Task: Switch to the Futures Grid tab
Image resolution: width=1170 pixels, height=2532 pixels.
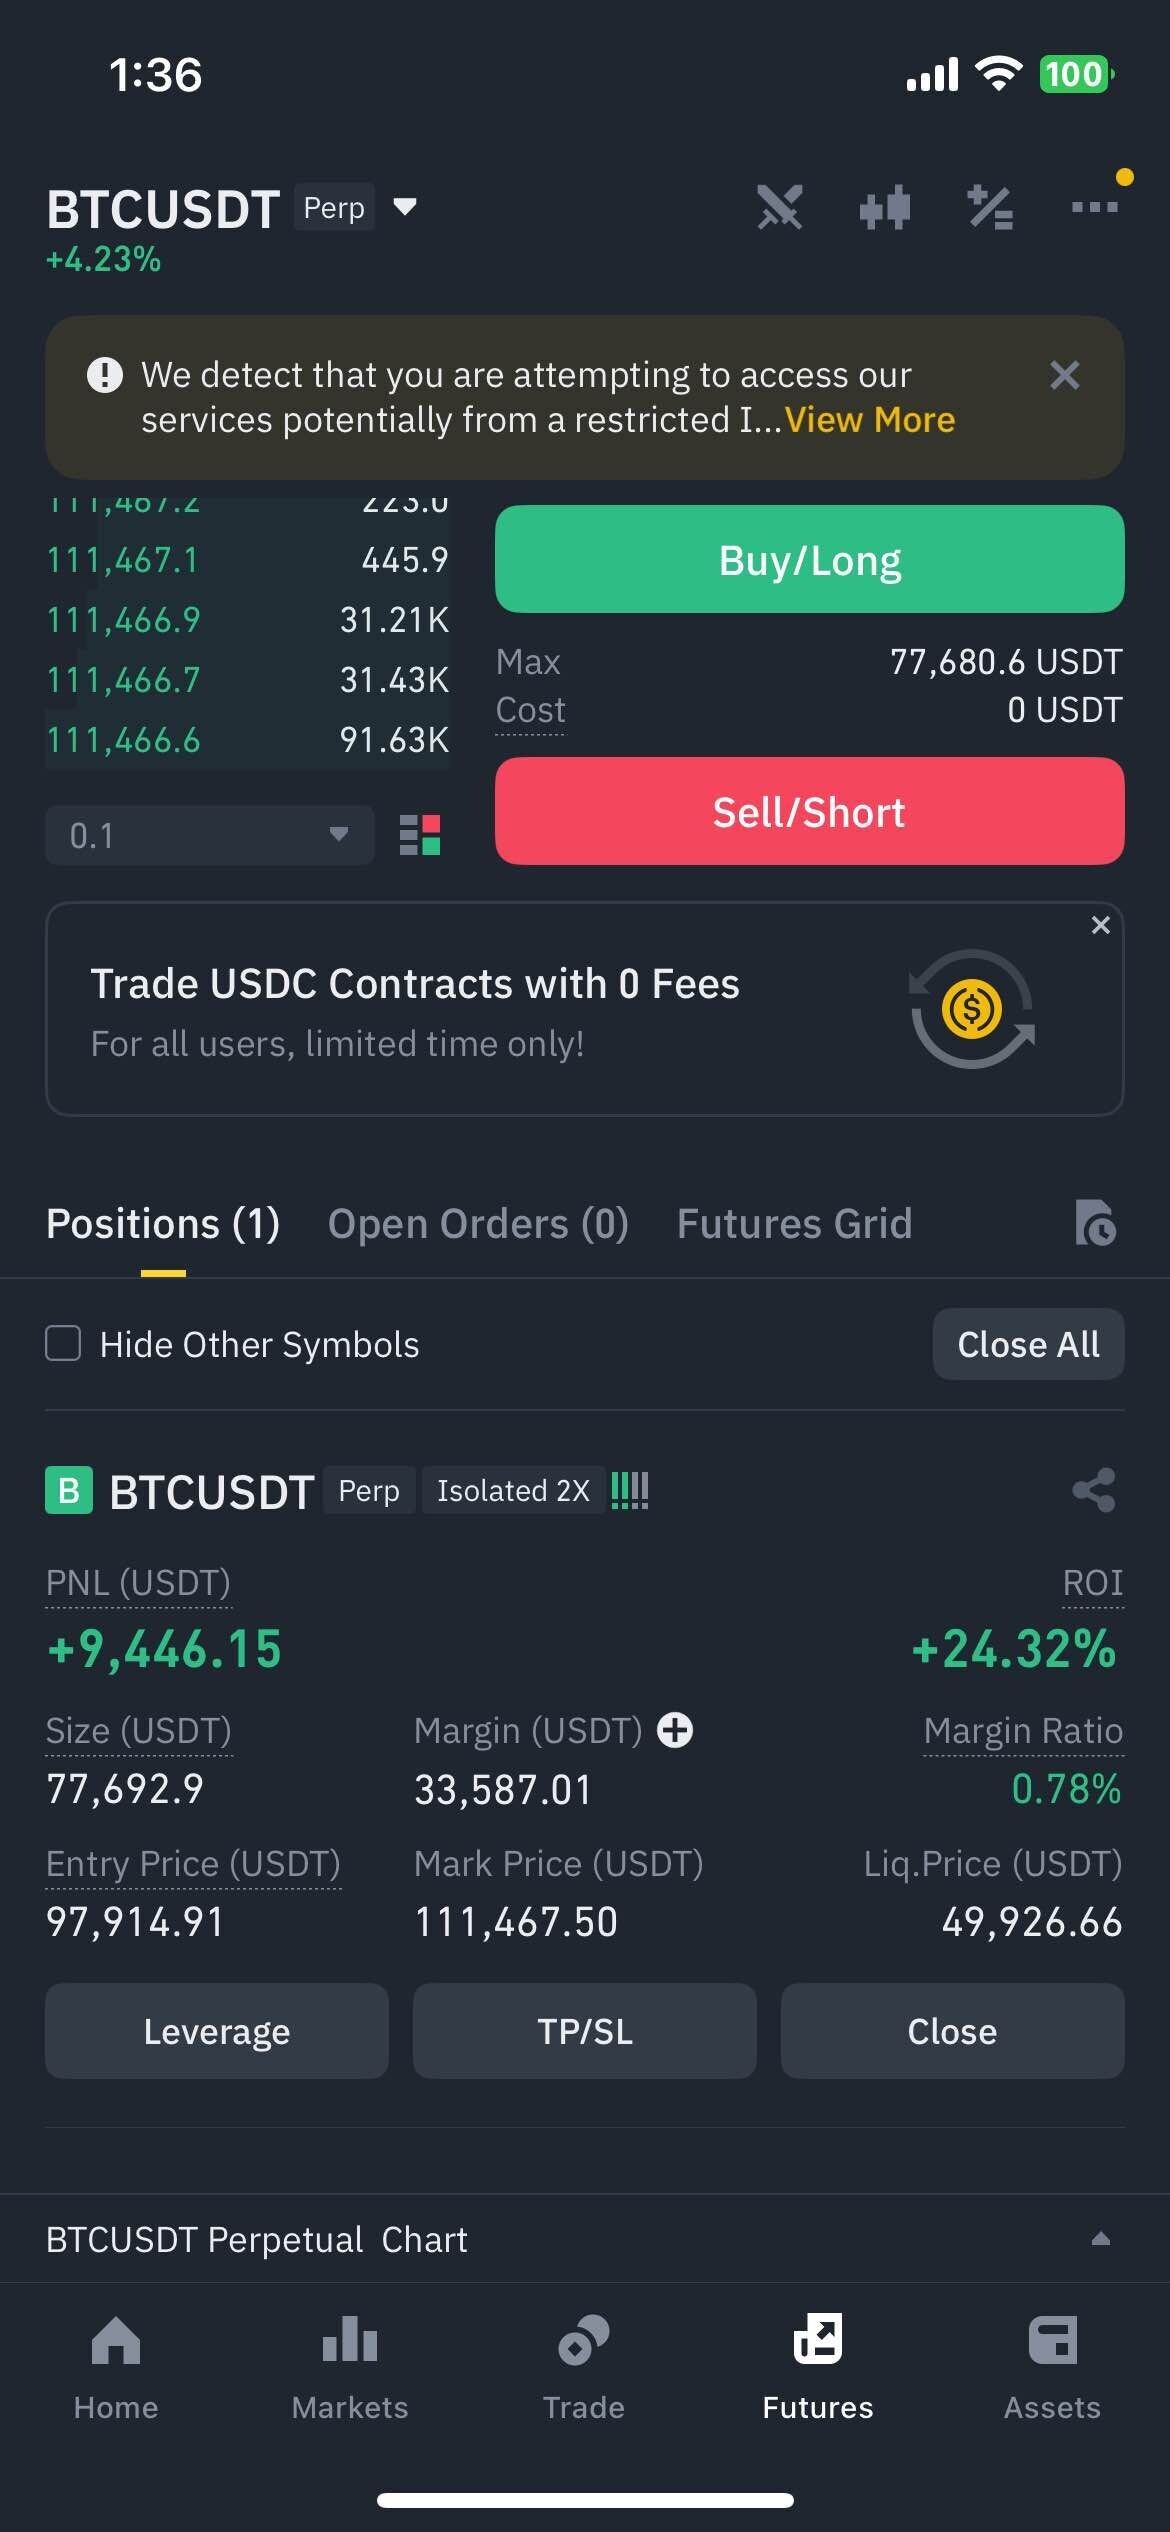Action: [x=794, y=1224]
